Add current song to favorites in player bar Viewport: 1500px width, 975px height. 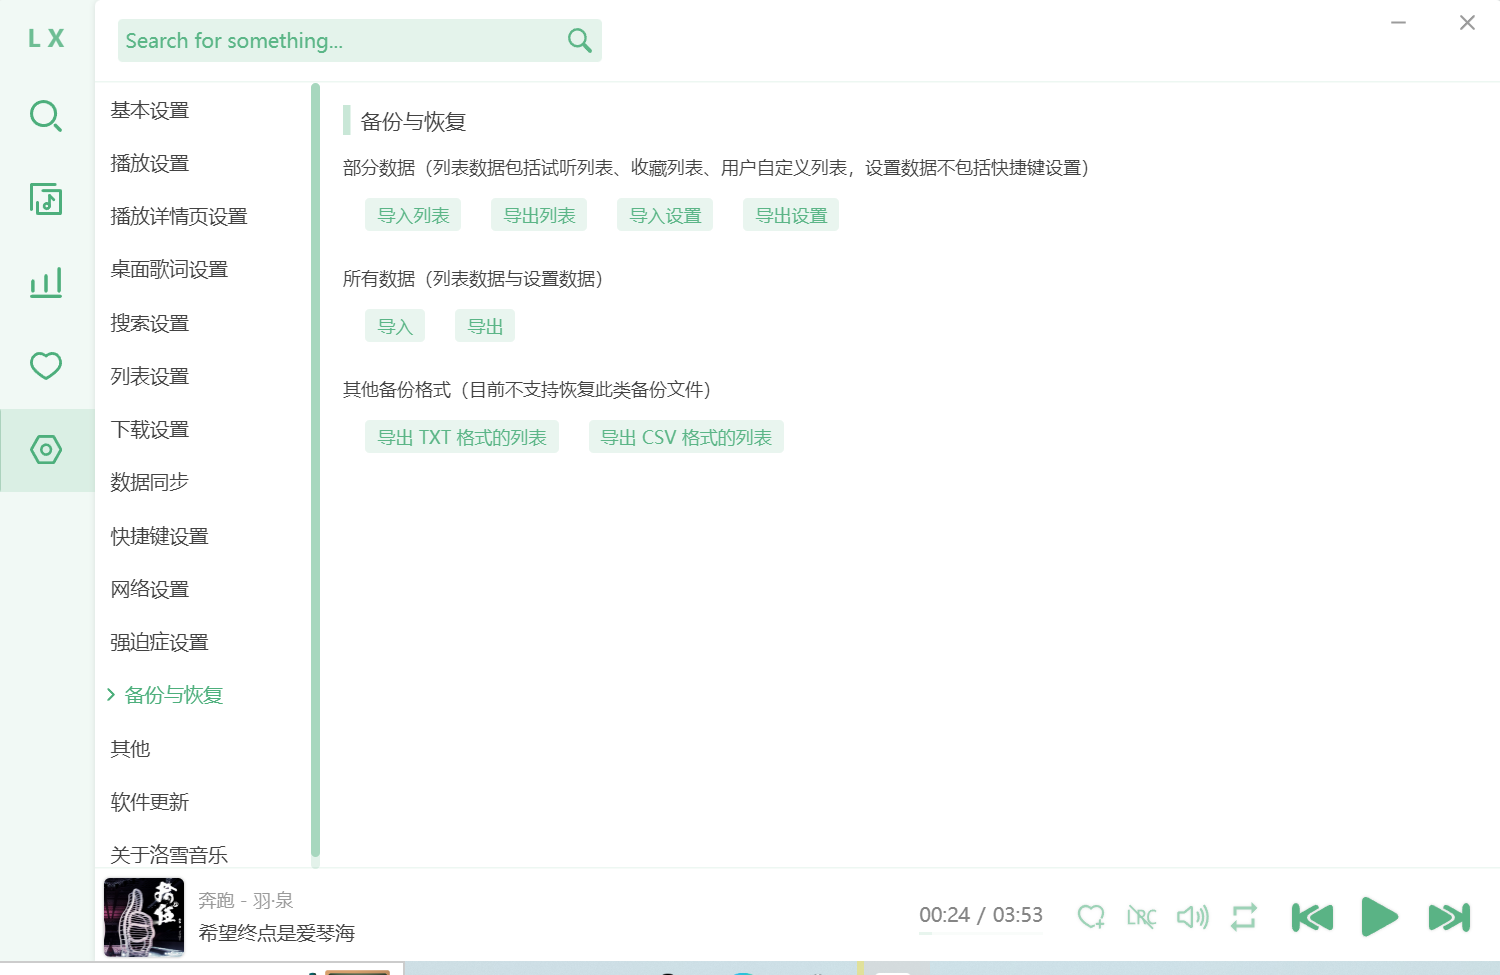tap(1090, 916)
